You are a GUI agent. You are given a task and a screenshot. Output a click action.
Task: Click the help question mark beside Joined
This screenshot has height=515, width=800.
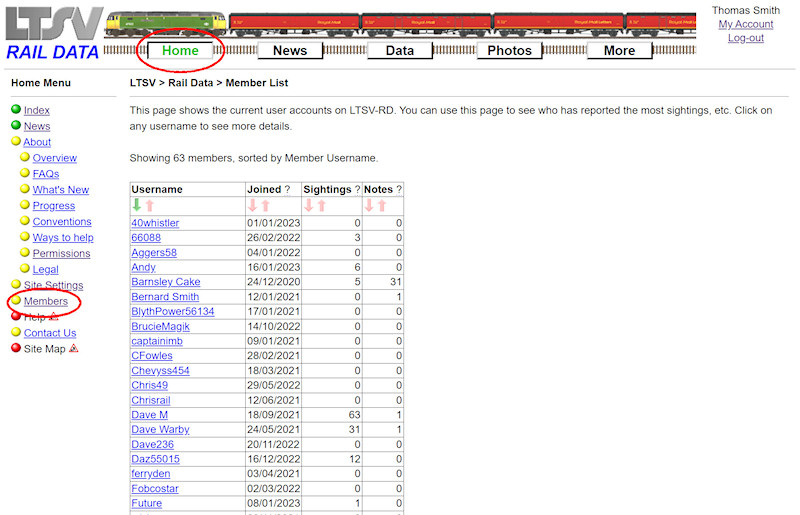point(288,189)
